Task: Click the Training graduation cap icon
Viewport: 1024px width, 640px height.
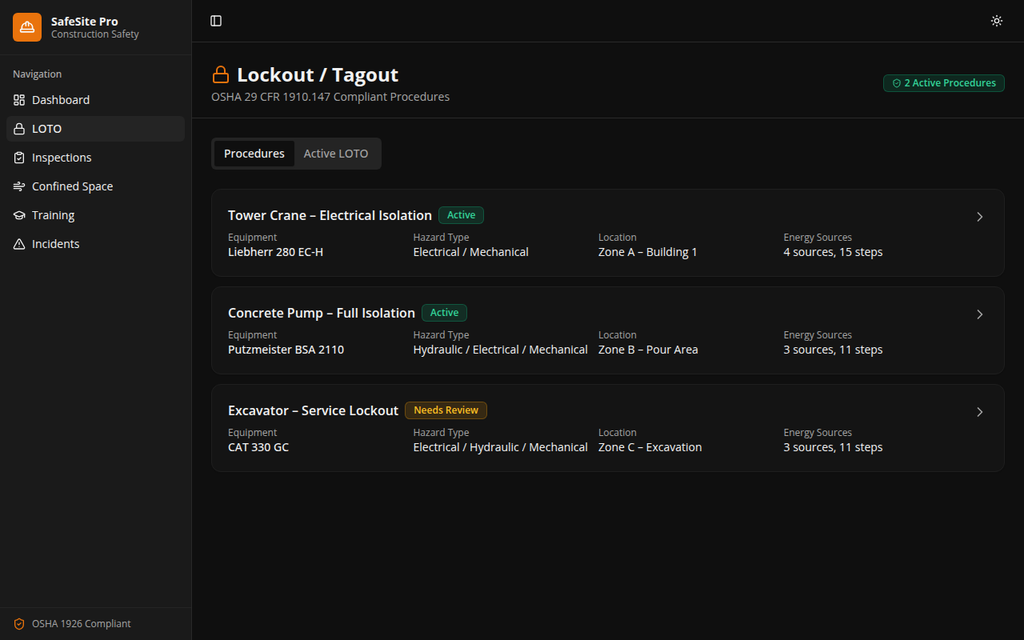Action: point(19,216)
